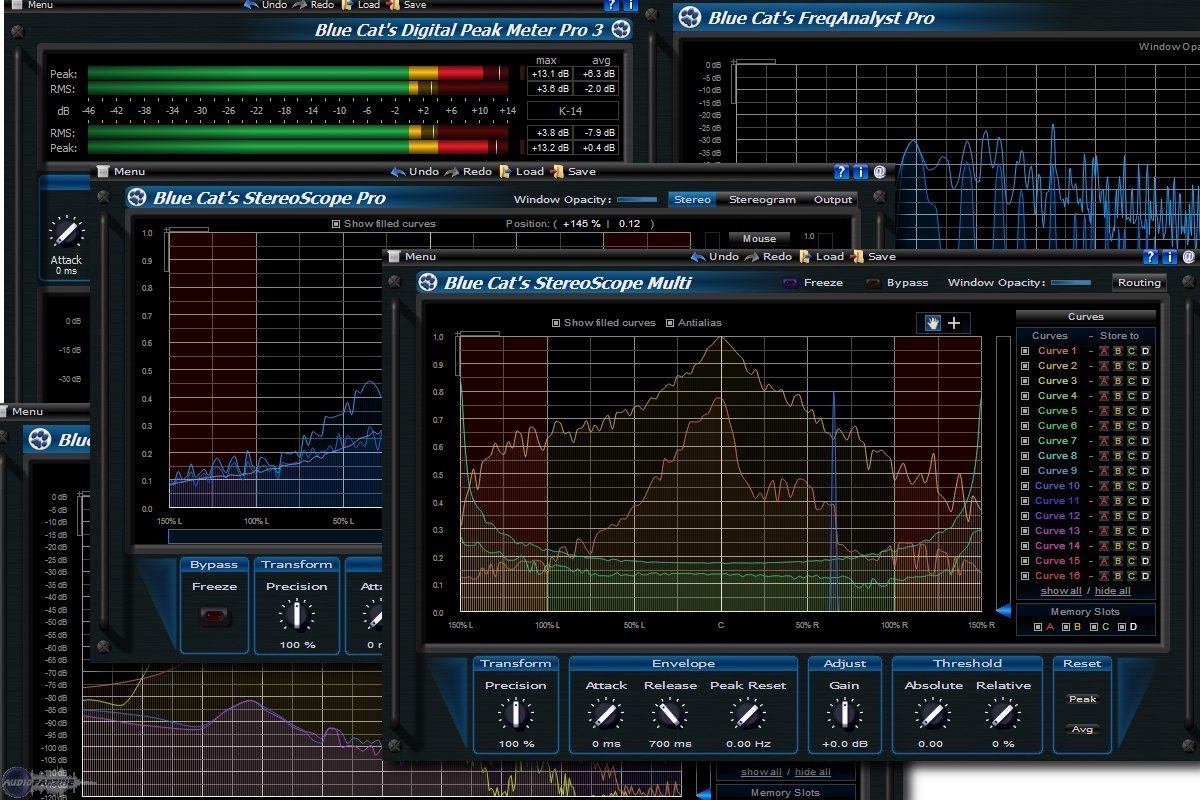Open the Mouse dropdown in StereoScope Pro
Screen dimensions: 1200x800
pyautogui.click(x=759, y=239)
